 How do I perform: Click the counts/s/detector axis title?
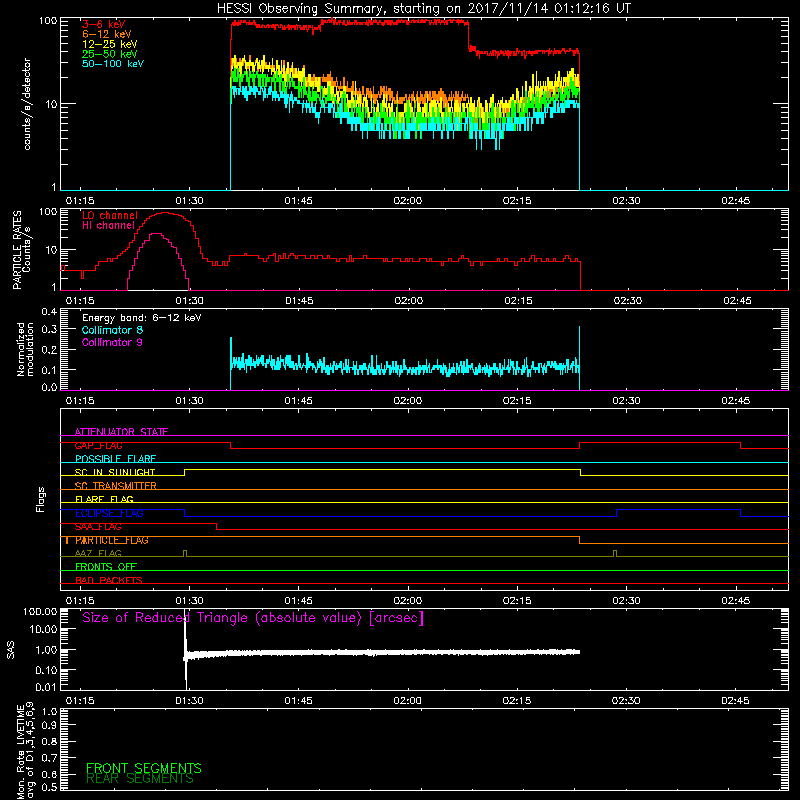point(27,104)
